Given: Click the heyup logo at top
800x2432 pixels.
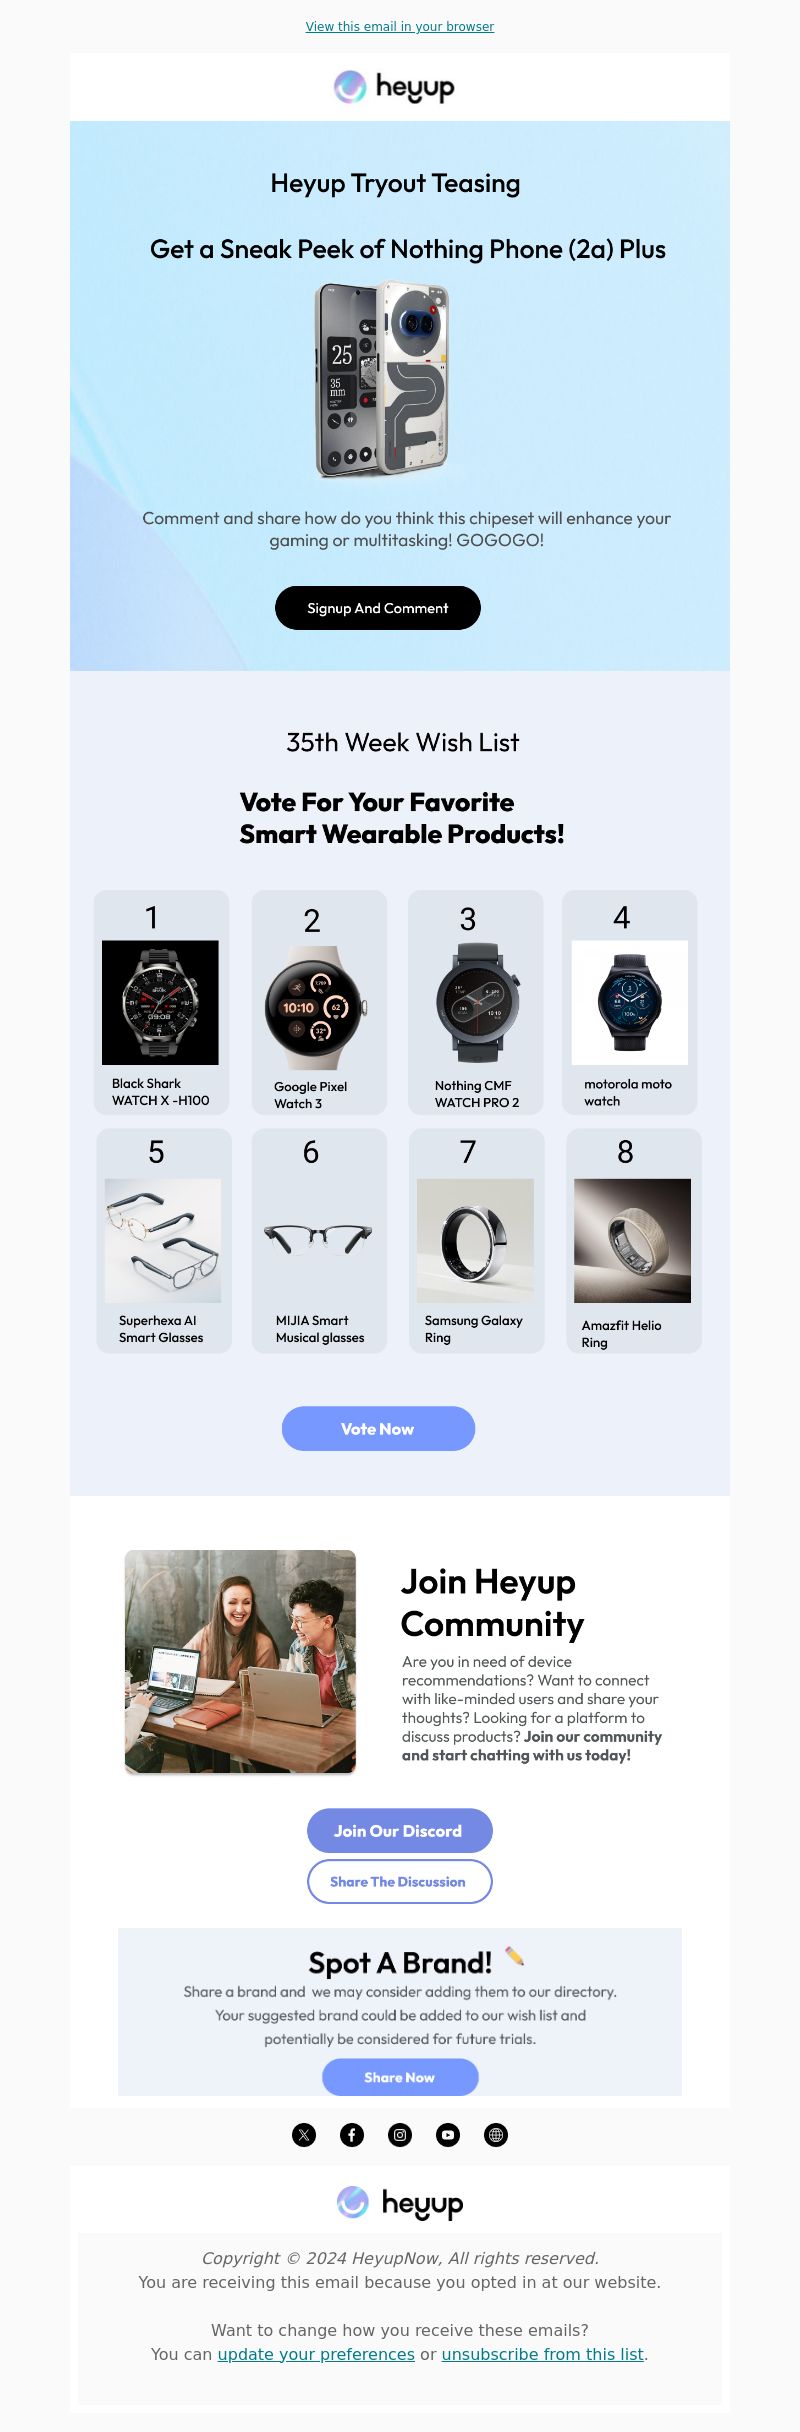Looking at the screenshot, I should coord(394,87).
